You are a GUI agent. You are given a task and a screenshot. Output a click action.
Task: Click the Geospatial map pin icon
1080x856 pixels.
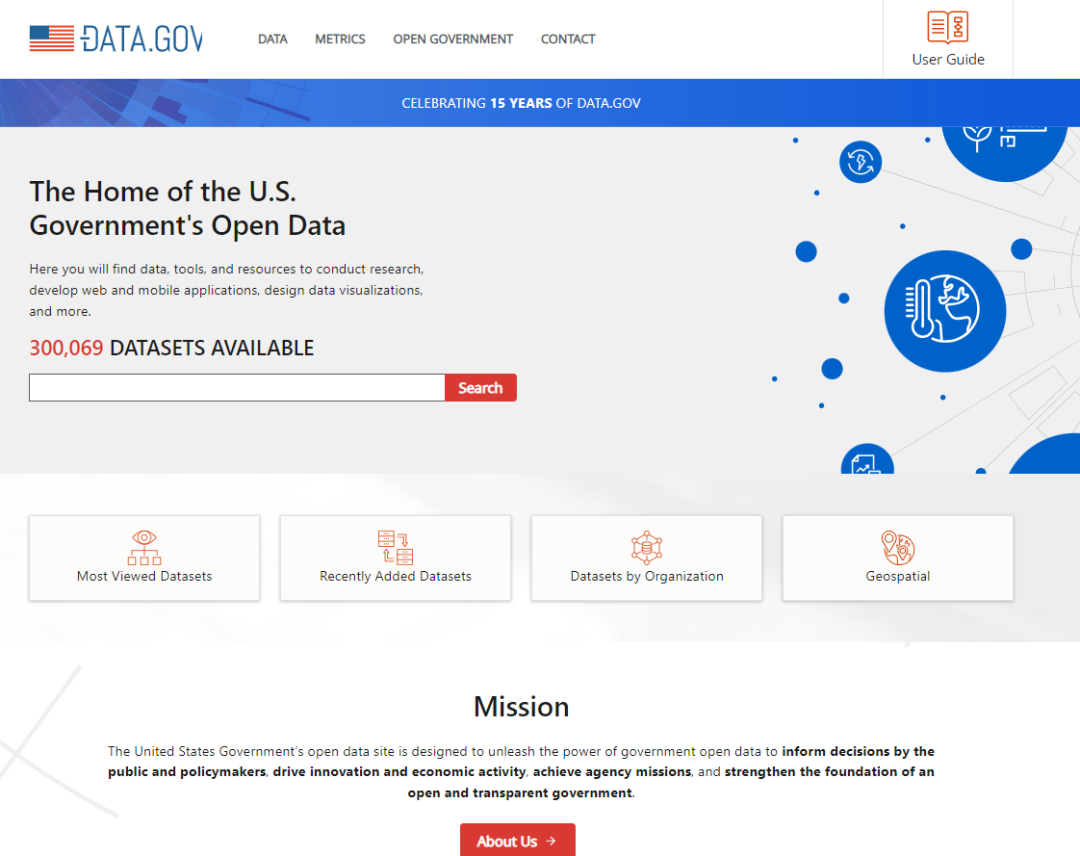pos(897,547)
